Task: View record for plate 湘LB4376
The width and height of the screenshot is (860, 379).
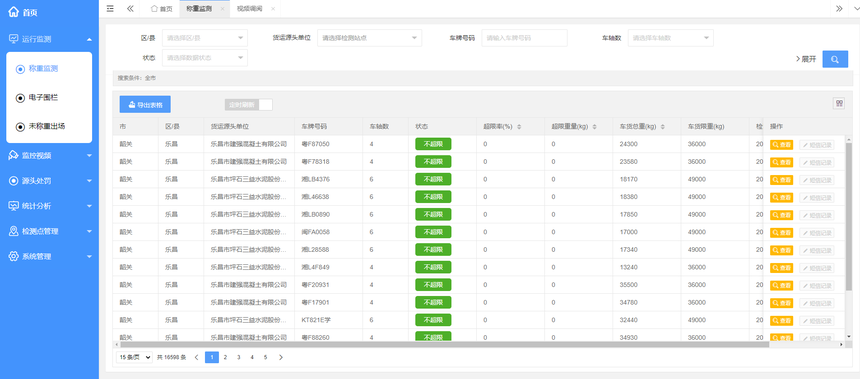Action: 781,180
